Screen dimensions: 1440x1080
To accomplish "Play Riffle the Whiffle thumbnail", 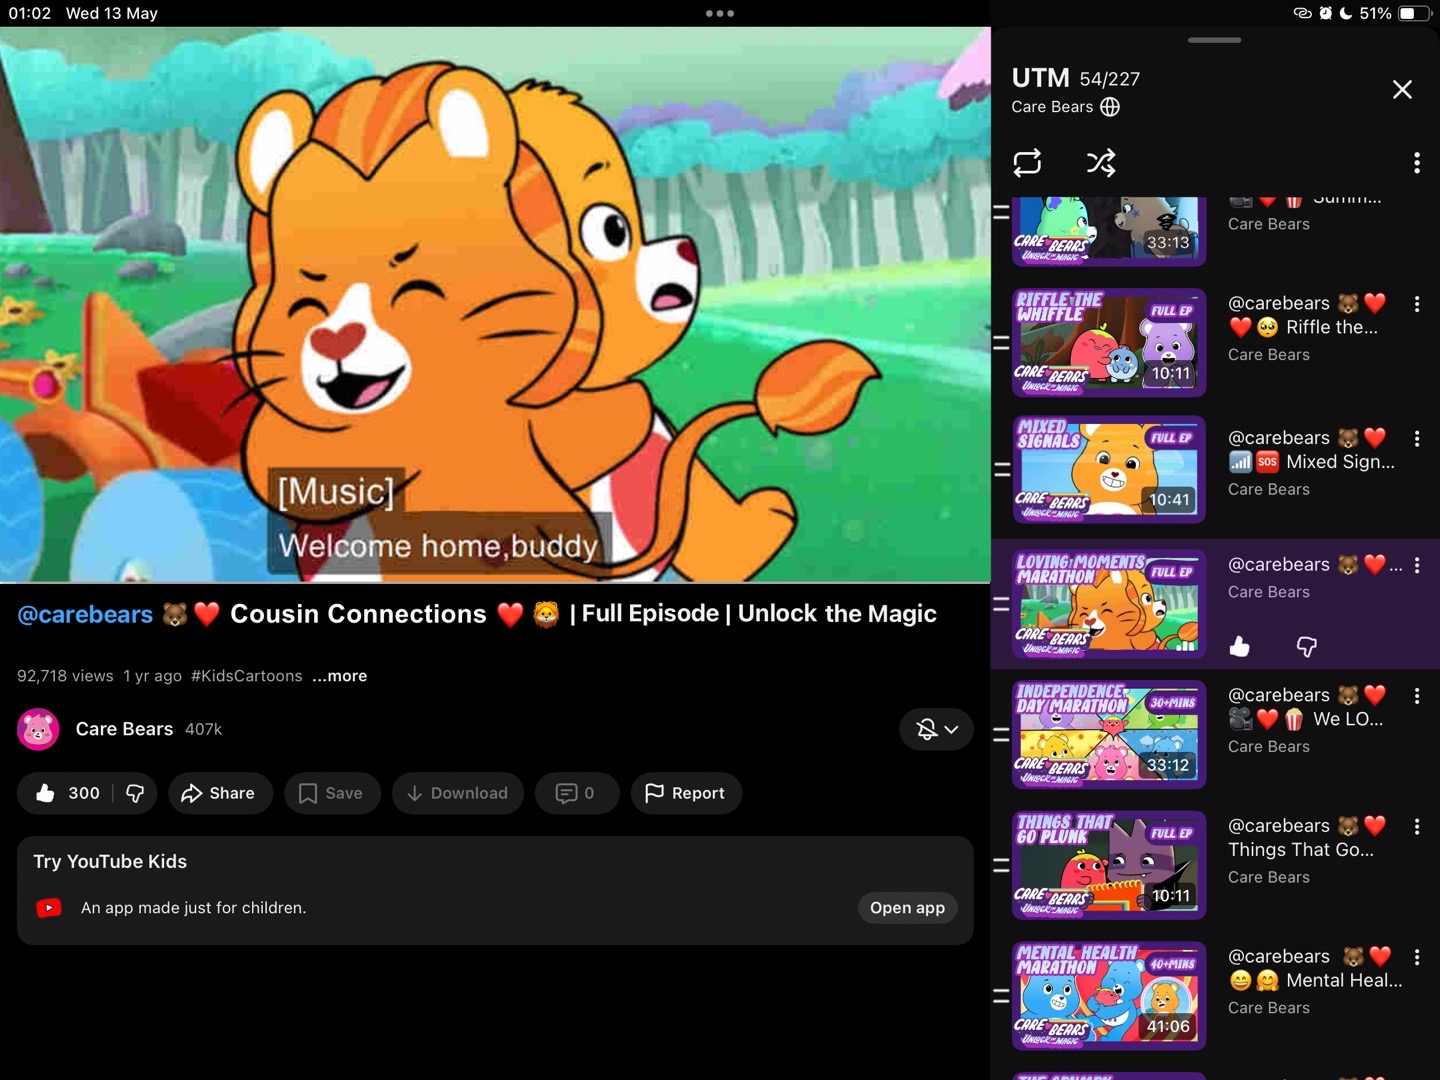I will pos(1109,343).
